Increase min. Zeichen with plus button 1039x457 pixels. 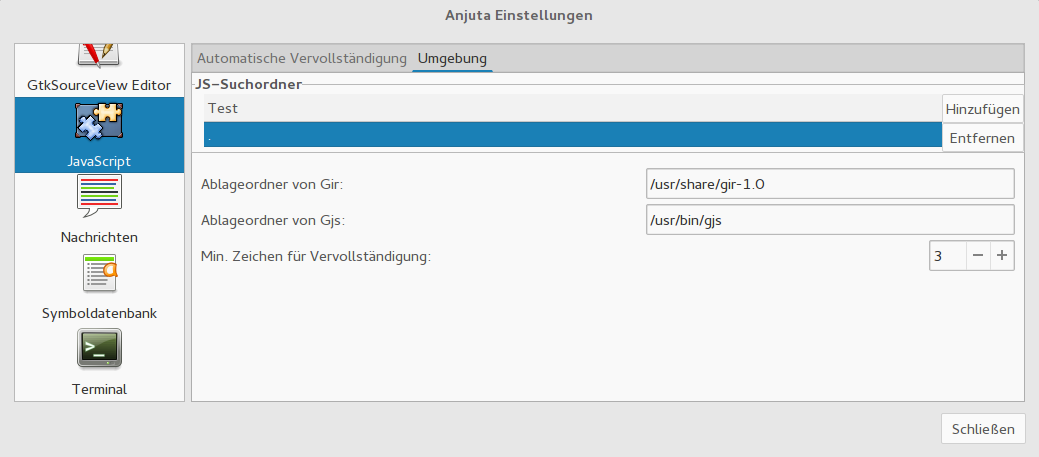coord(1003,256)
